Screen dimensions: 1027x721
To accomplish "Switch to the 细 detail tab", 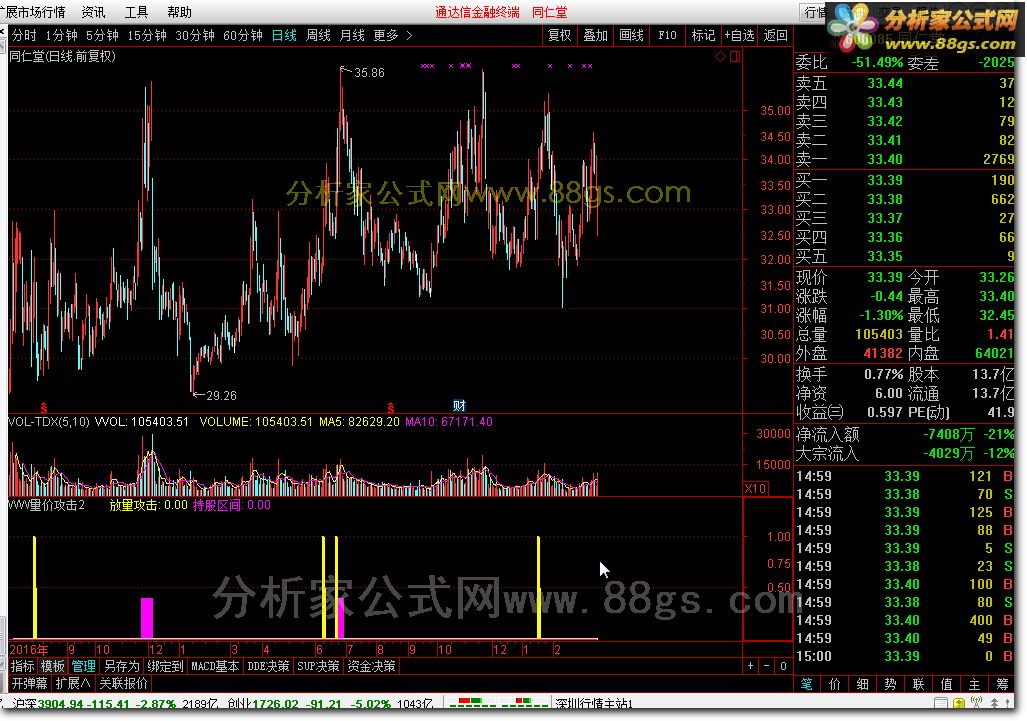I will (x=863, y=684).
